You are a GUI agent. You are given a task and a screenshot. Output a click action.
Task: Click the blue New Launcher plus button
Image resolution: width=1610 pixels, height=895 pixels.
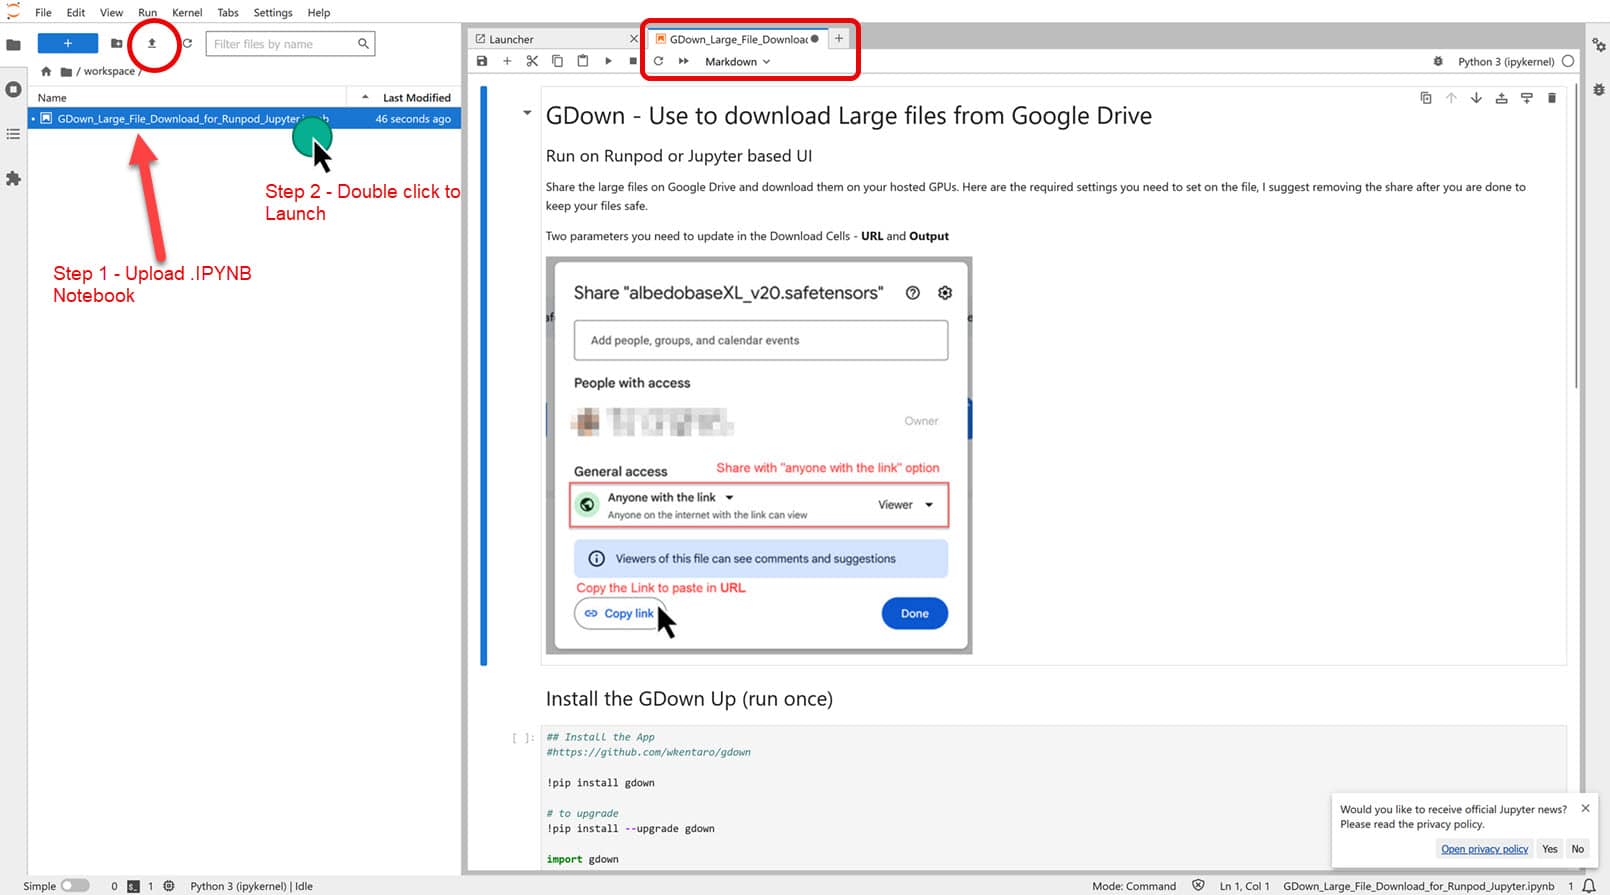click(x=68, y=43)
